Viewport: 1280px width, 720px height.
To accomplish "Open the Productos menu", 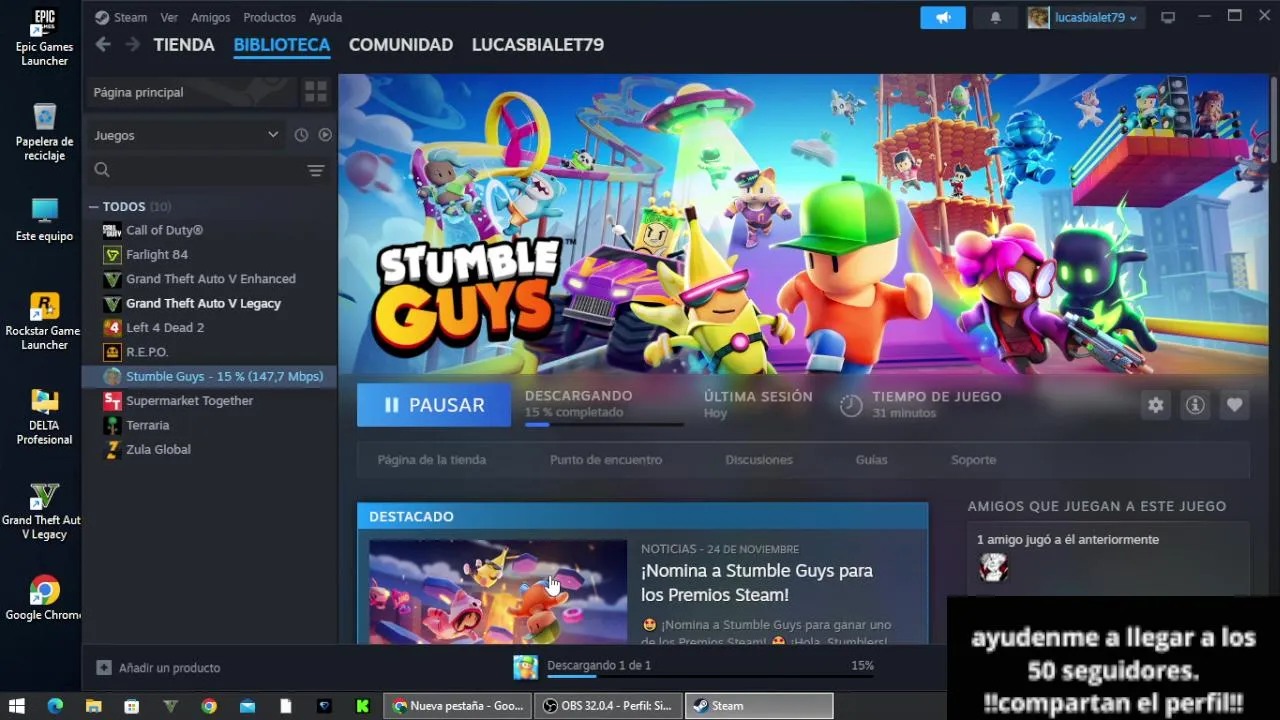I will 269,17.
